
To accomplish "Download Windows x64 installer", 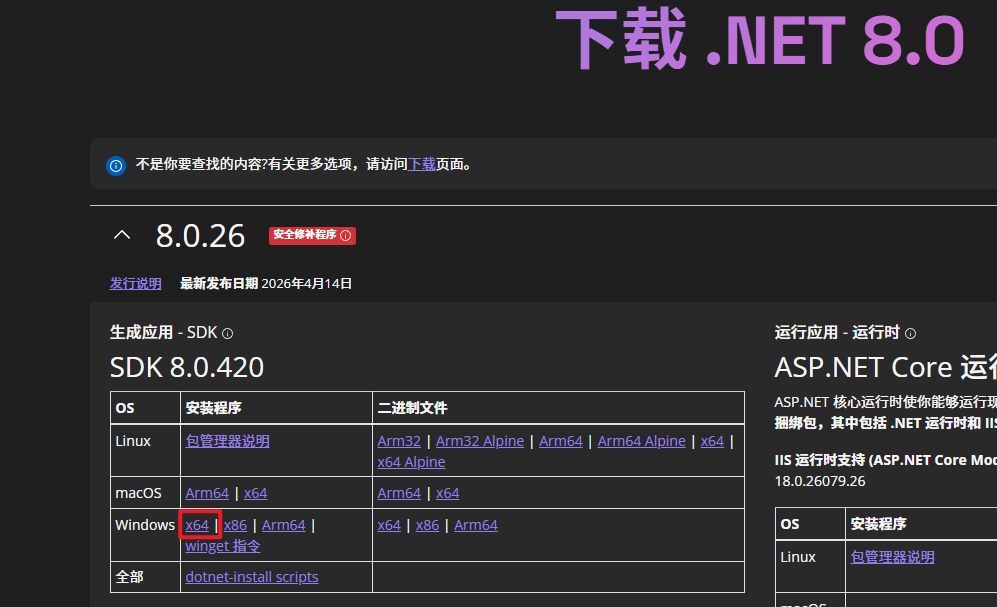I will tap(197, 525).
